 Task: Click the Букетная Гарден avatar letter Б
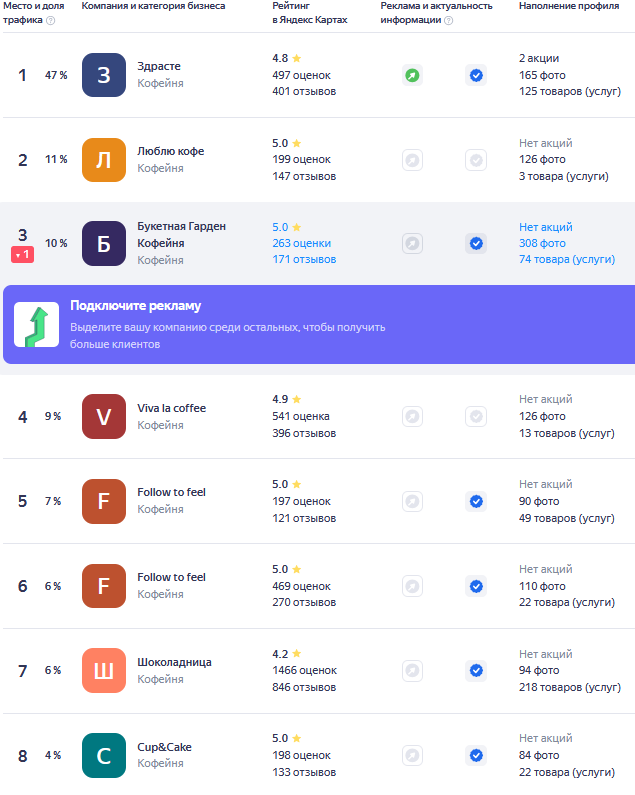tap(104, 244)
